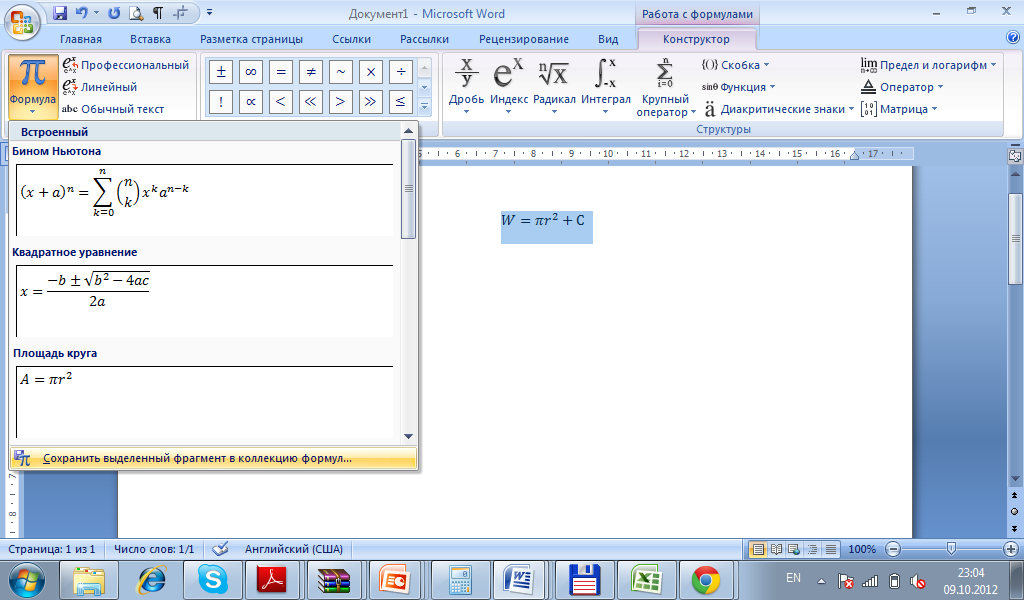Image resolution: width=1024 pixels, height=600 pixels.
Task: Expand the symbols gallery More arrow
Action: point(424,106)
